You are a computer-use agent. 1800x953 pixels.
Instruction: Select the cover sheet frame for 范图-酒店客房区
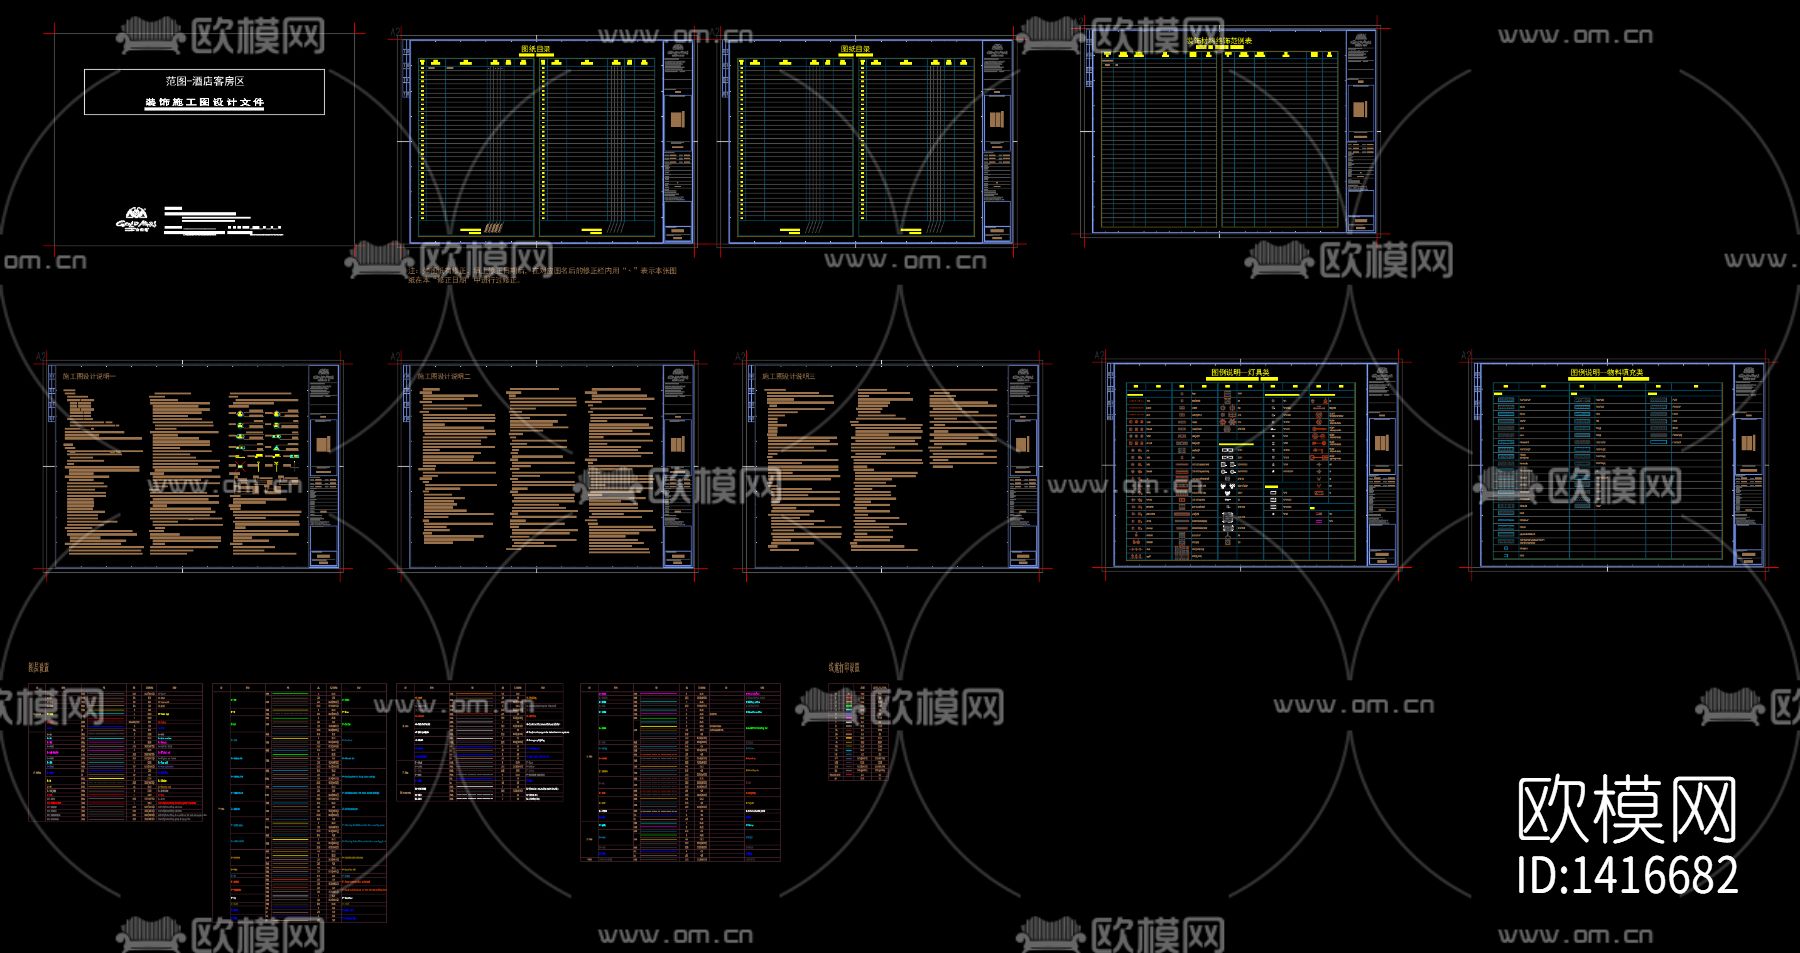point(204,140)
